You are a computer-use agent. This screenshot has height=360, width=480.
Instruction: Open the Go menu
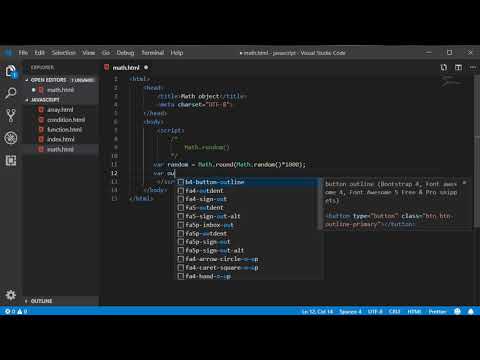(106, 53)
